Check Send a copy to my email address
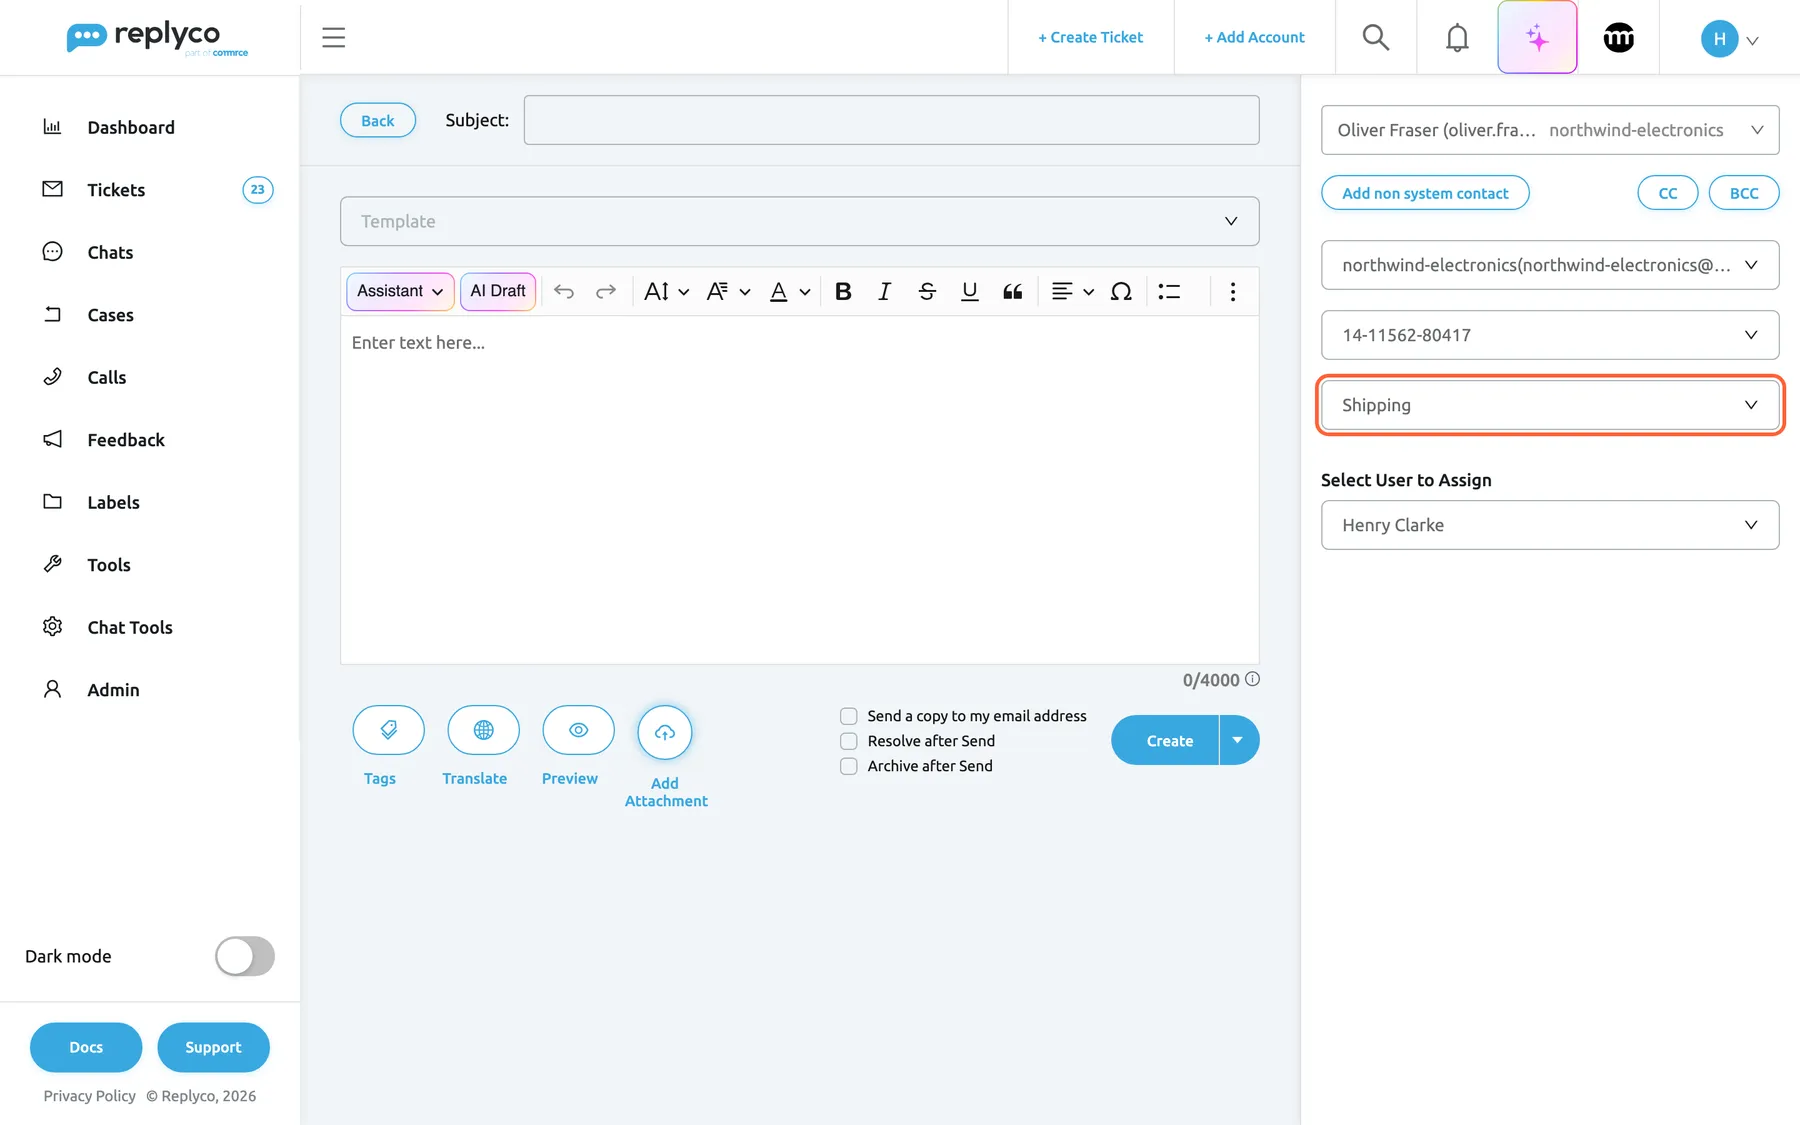Image resolution: width=1800 pixels, height=1125 pixels. pyautogui.click(x=849, y=716)
